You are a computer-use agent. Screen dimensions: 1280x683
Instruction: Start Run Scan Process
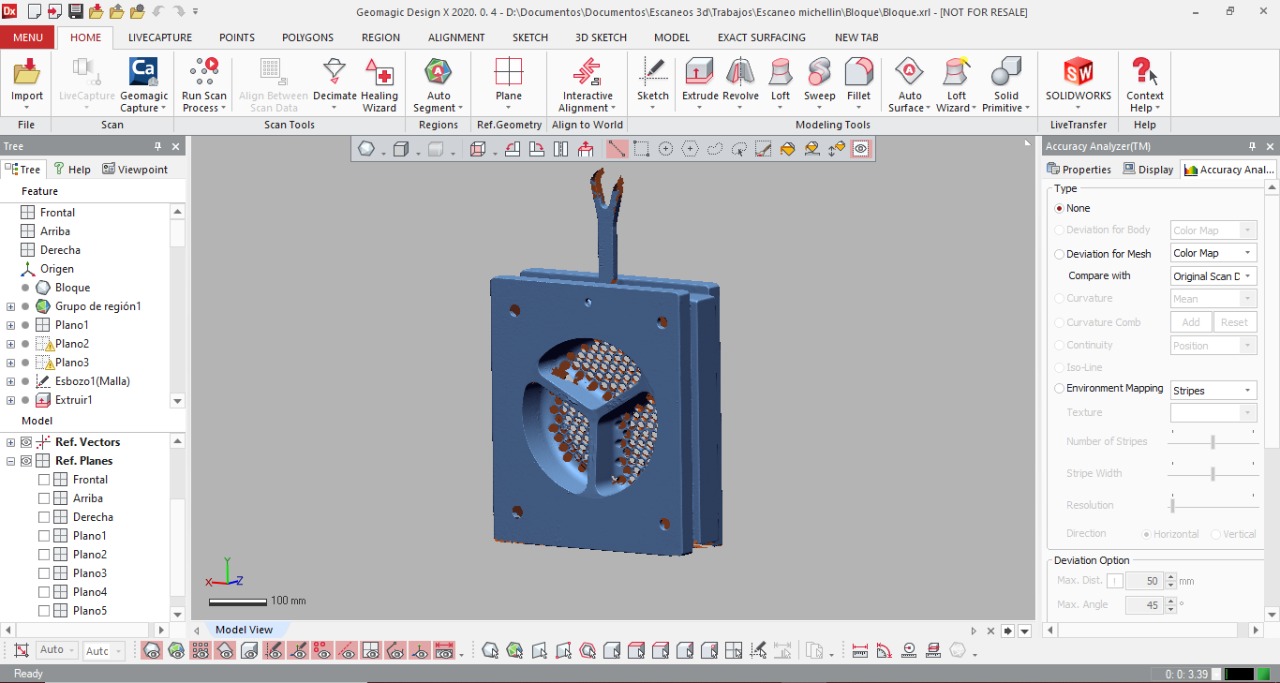[x=204, y=85]
